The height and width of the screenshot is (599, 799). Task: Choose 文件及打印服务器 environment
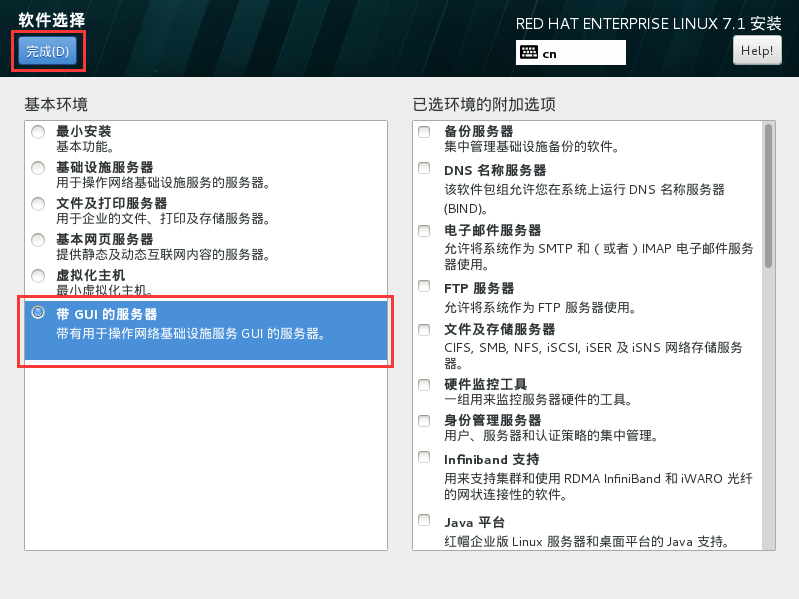(38, 204)
